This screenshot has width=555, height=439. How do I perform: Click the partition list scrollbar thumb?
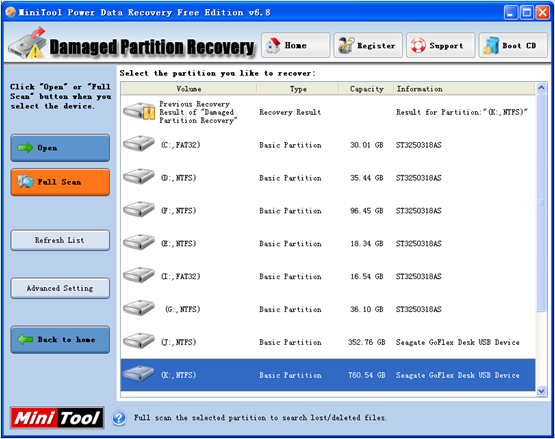541,203
